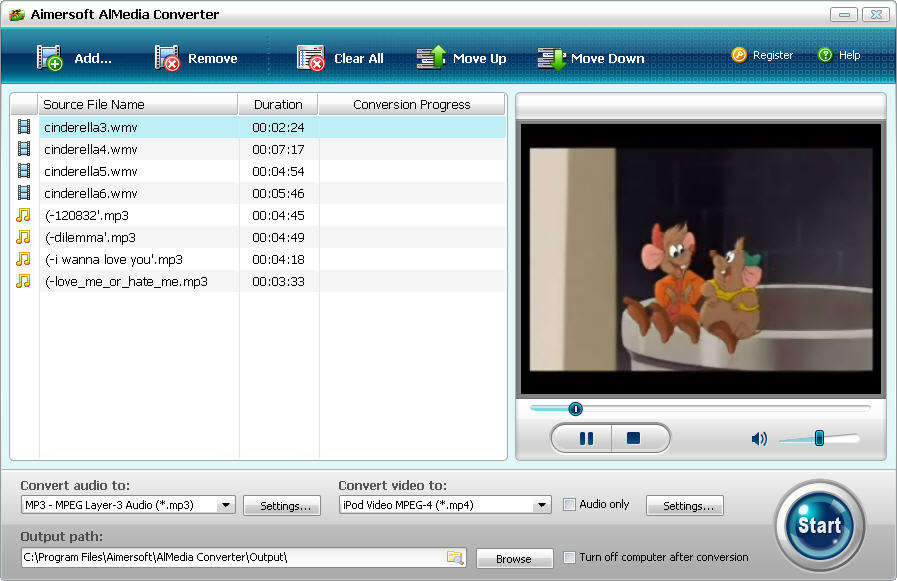The width and height of the screenshot is (897, 581).
Task: Select (-i wanna love you'.mp3 file name
Action: [x=114, y=260]
